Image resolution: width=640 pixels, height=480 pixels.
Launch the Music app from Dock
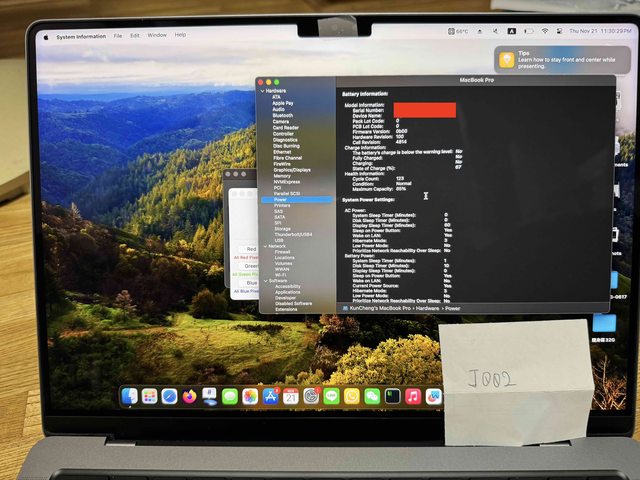click(x=413, y=397)
